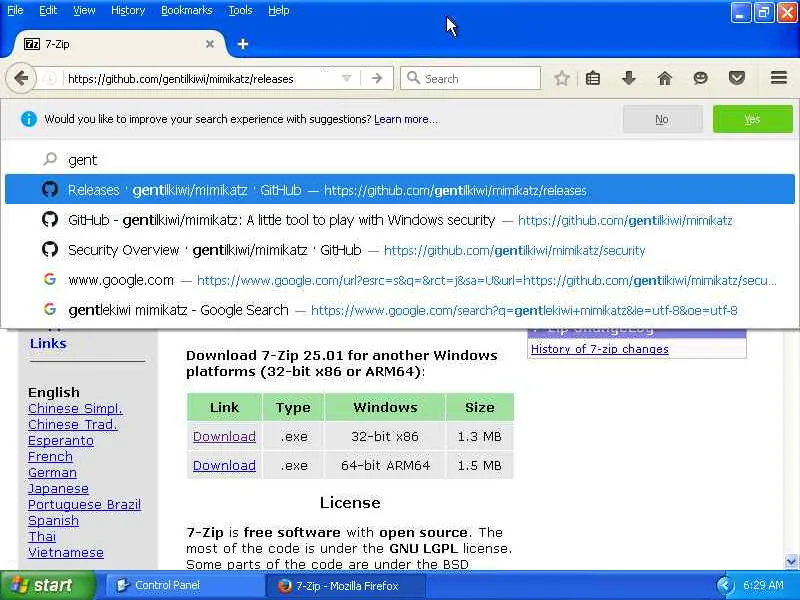Click the info icon in the notification bar
Viewport: 800px width, 600px height.
(x=29, y=119)
